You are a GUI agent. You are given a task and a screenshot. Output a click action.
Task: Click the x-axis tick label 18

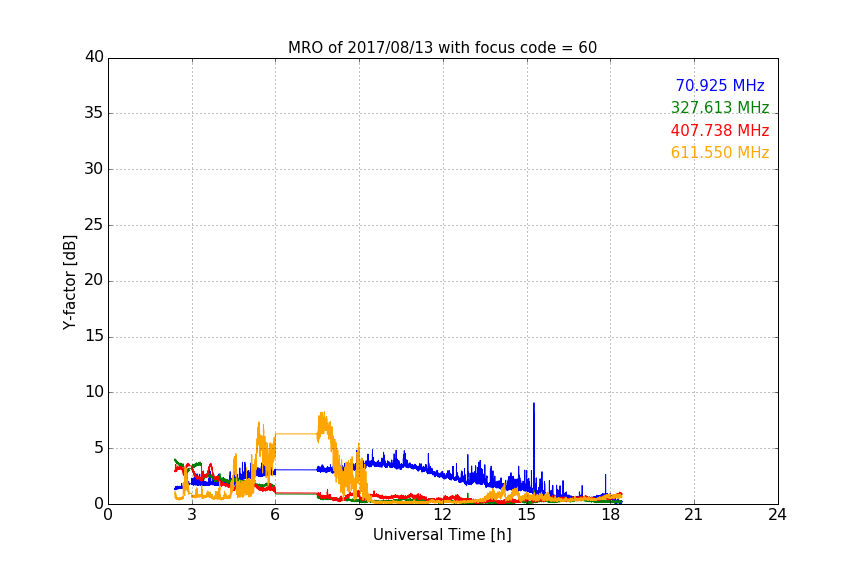click(611, 515)
